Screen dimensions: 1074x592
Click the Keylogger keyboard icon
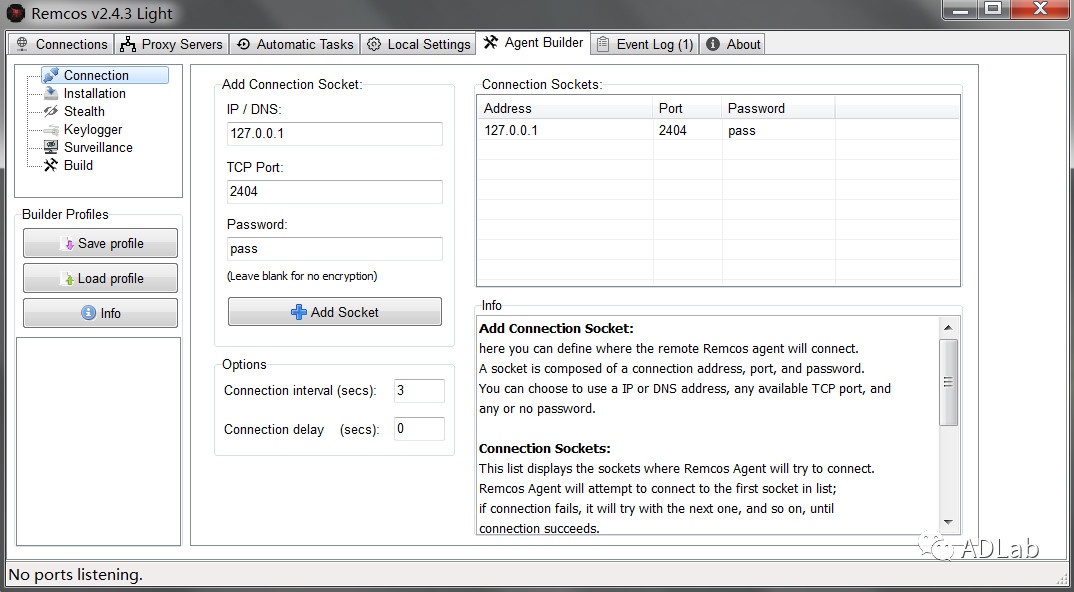[x=50, y=129]
